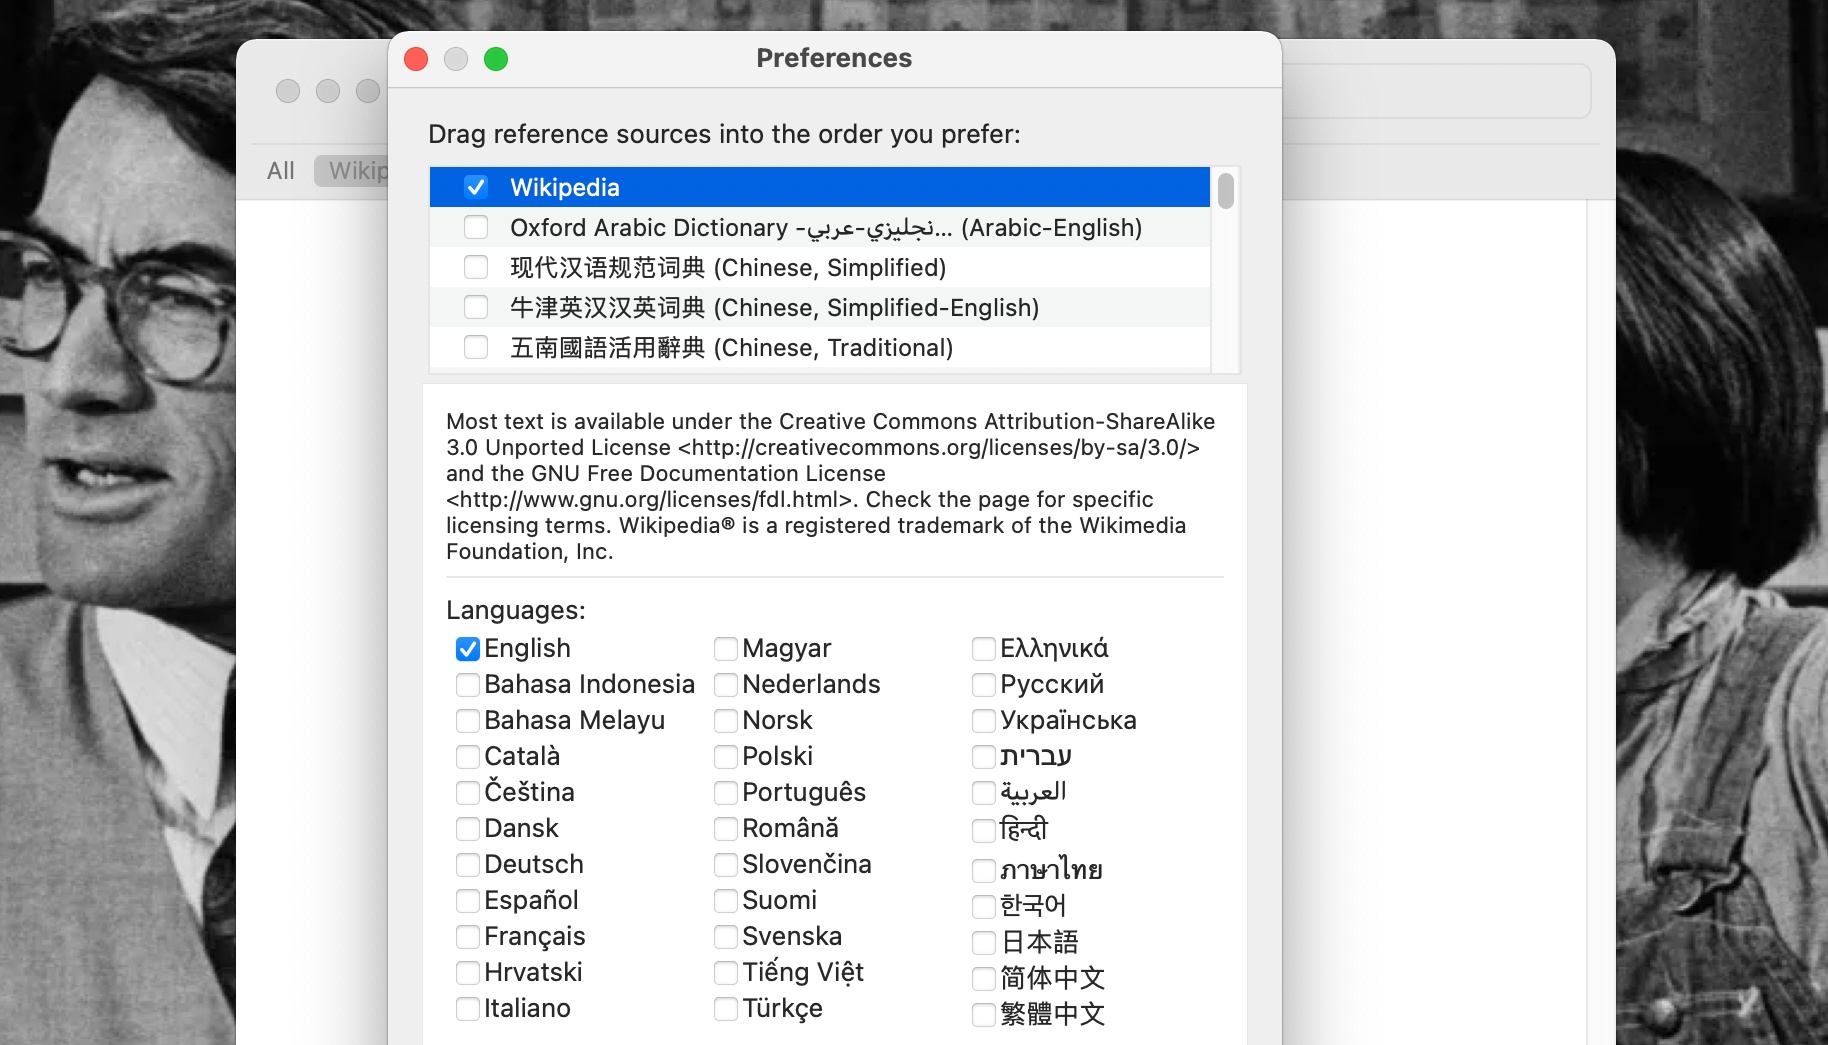Check the Polski language checkbox
1828x1045 pixels.
[726, 757]
